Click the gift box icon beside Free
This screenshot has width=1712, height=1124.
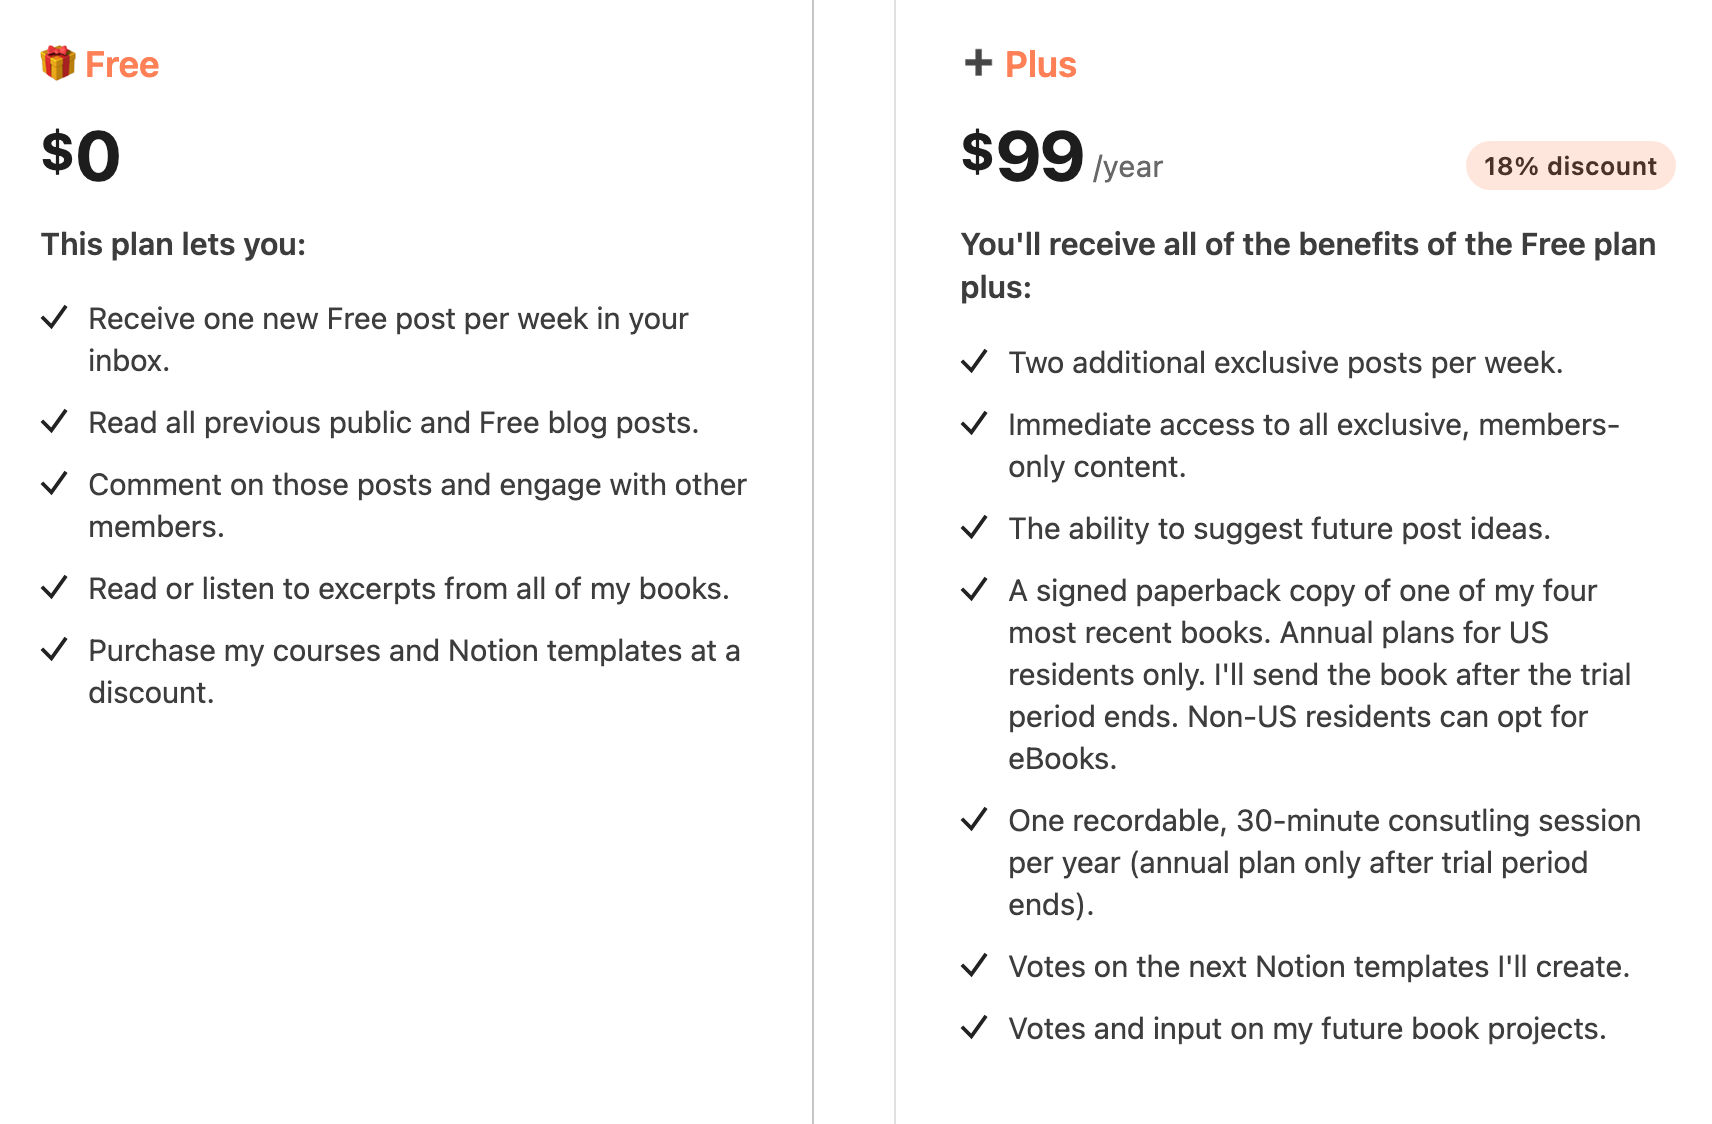click(x=58, y=63)
